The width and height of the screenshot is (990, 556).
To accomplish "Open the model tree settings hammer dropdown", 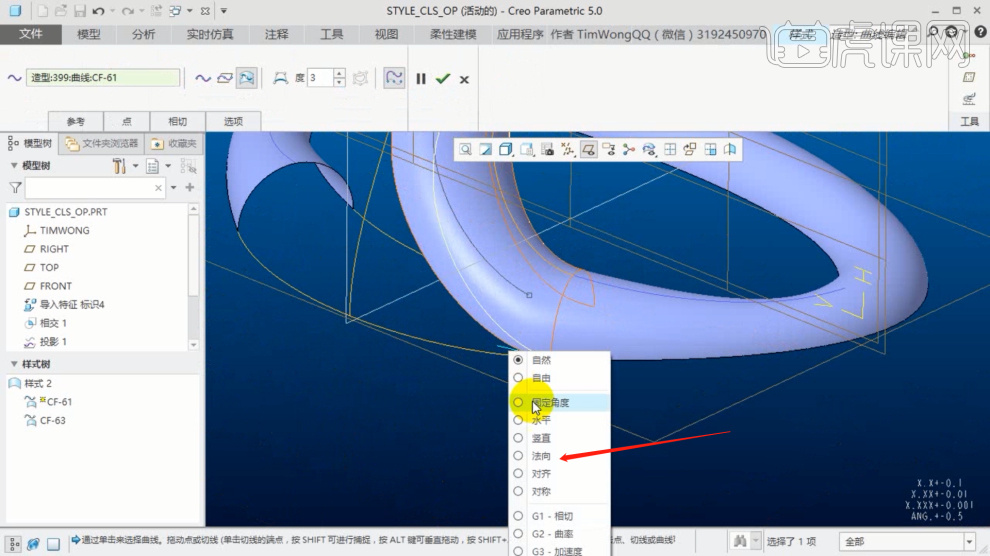I will [135, 166].
